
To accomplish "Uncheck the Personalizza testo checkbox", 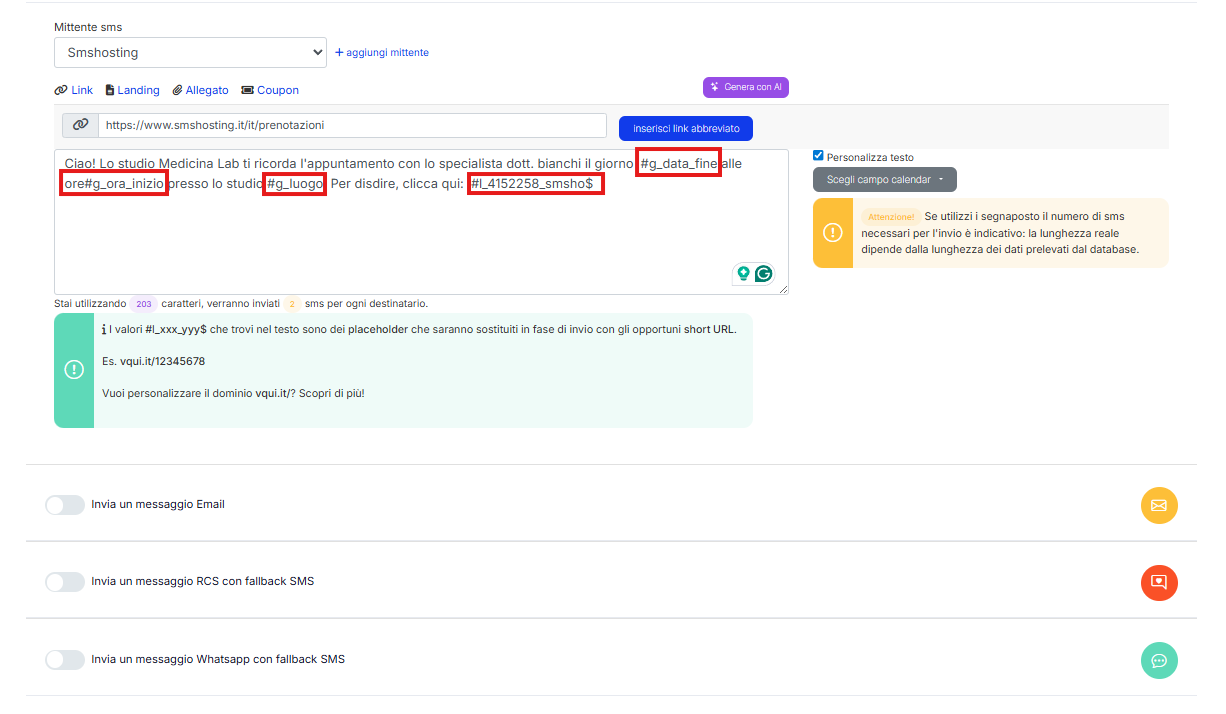I will 818,156.
